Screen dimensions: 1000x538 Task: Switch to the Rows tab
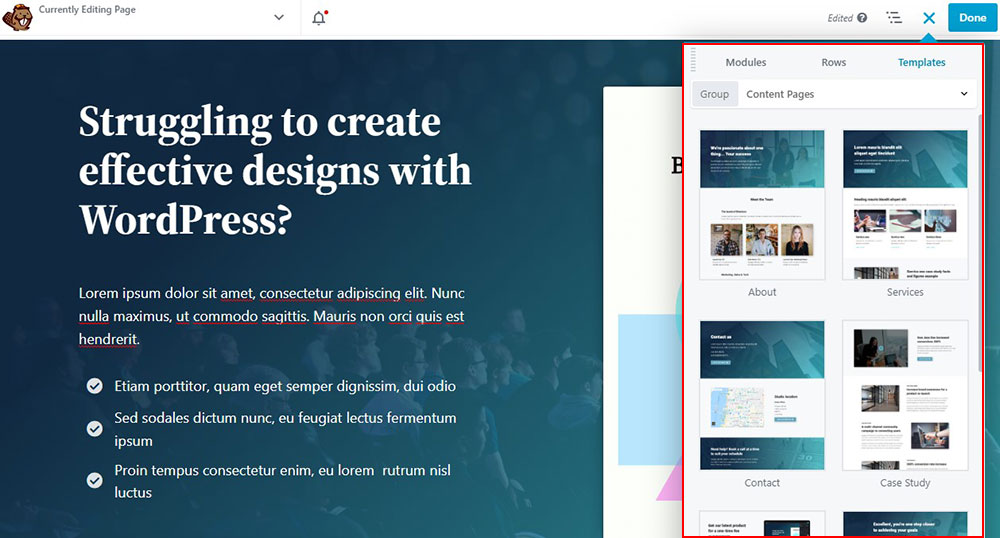(834, 62)
